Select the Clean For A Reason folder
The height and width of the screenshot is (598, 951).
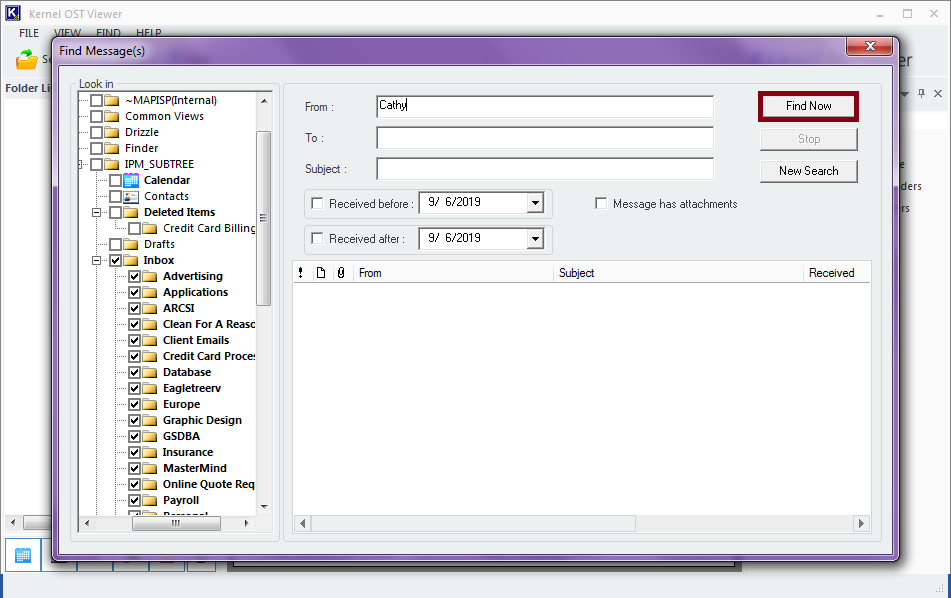coord(209,324)
